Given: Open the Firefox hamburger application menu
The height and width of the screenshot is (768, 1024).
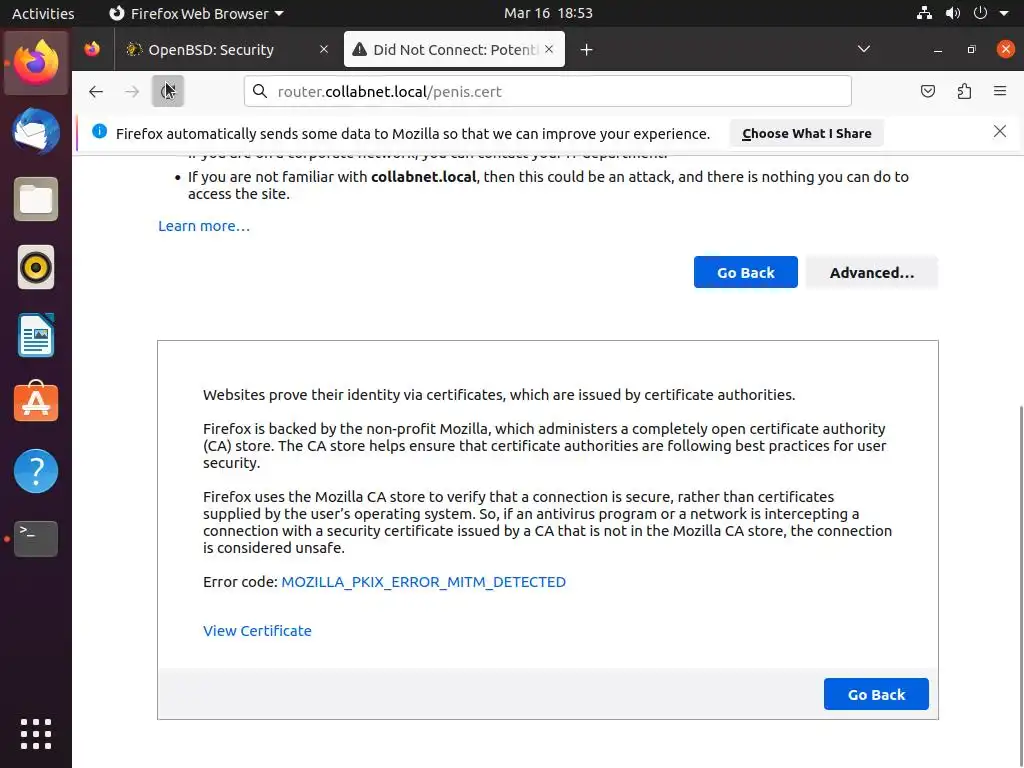Looking at the screenshot, I should [x=1000, y=91].
